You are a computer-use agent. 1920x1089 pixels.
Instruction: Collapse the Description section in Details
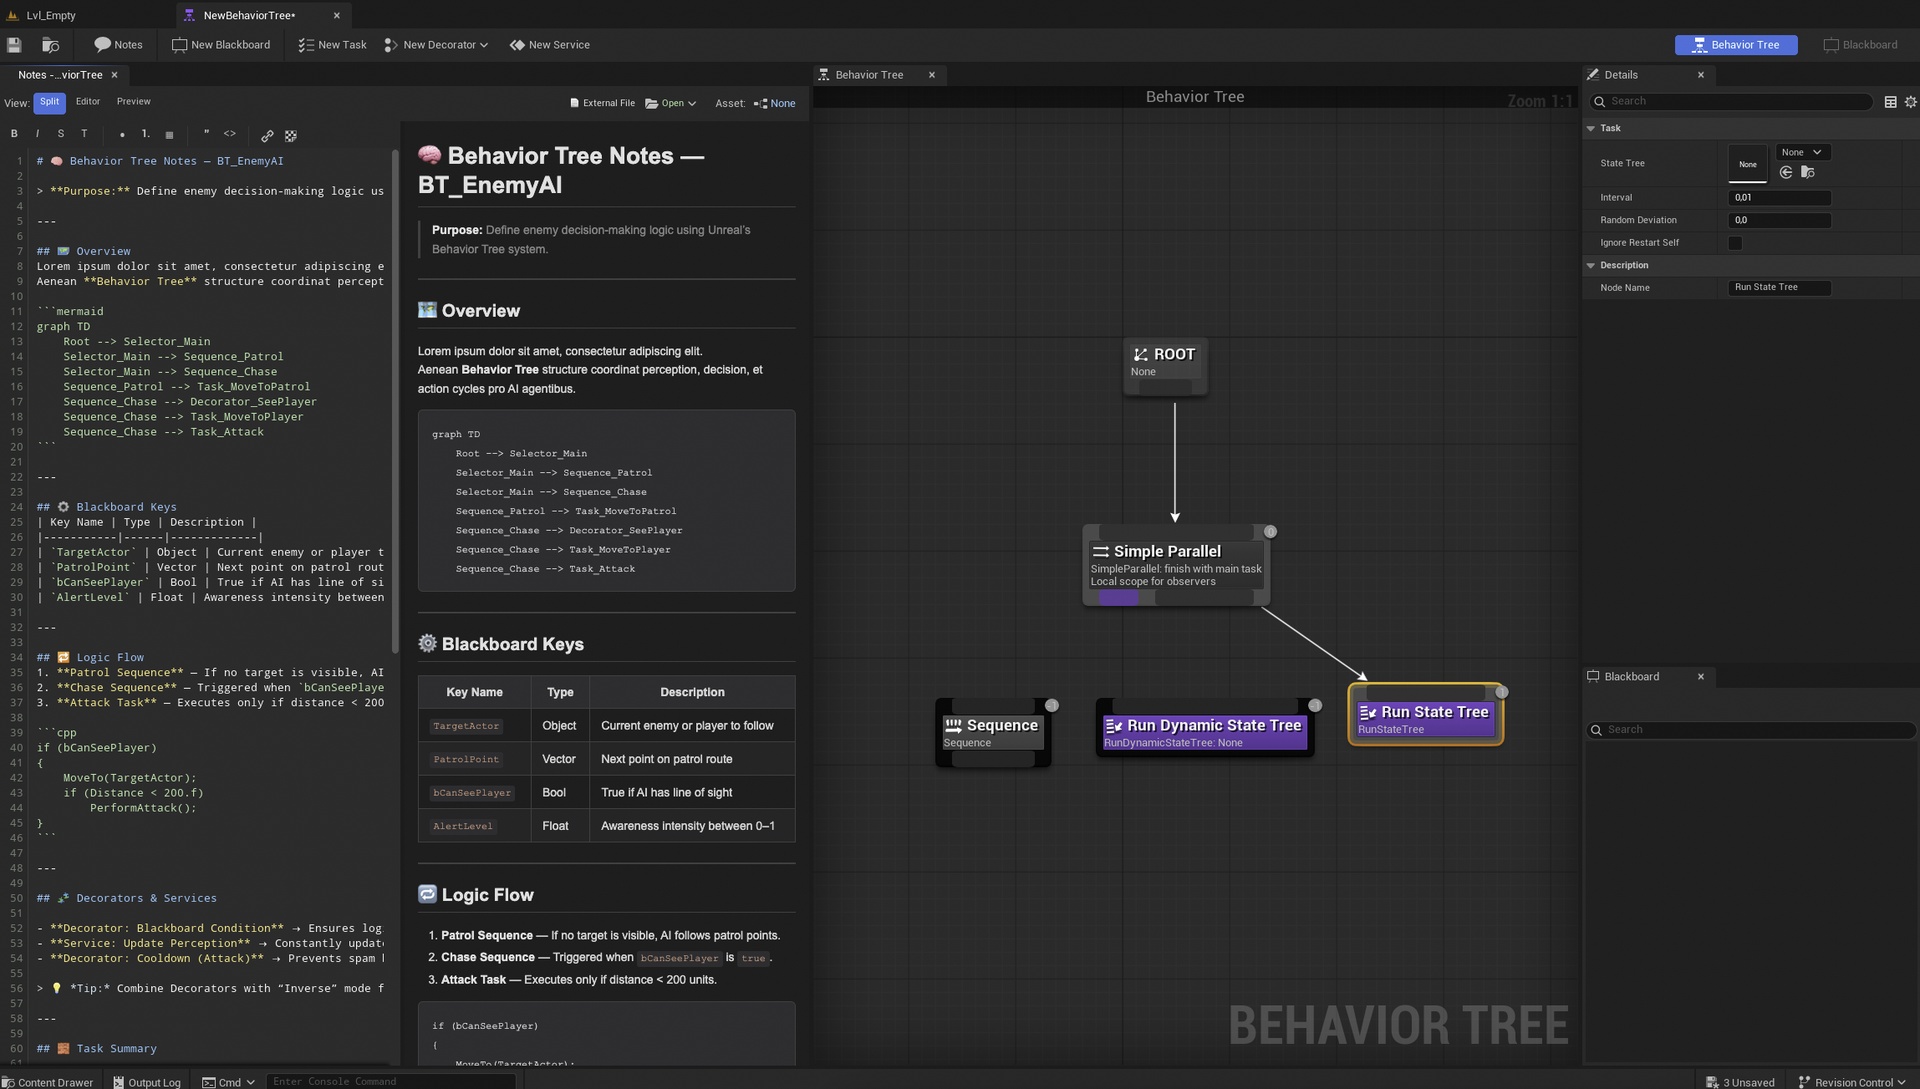pos(1591,265)
